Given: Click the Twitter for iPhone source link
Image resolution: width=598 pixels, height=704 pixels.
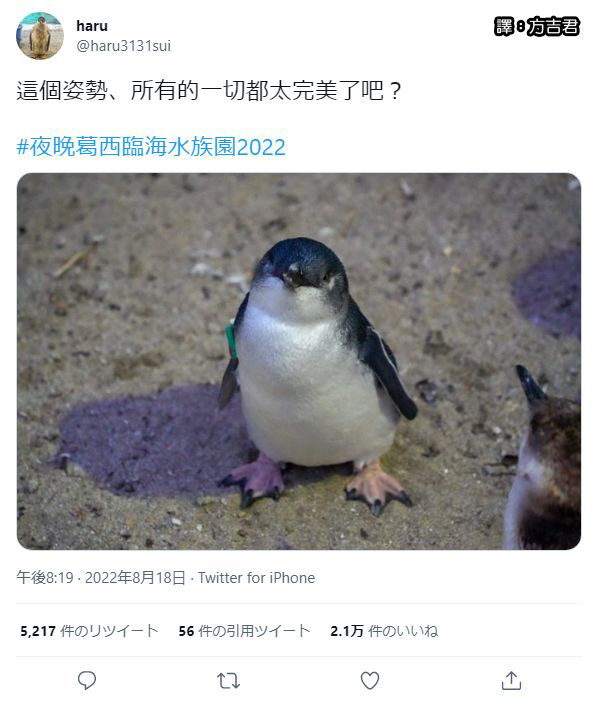Looking at the screenshot, I should tap(256, 577).
